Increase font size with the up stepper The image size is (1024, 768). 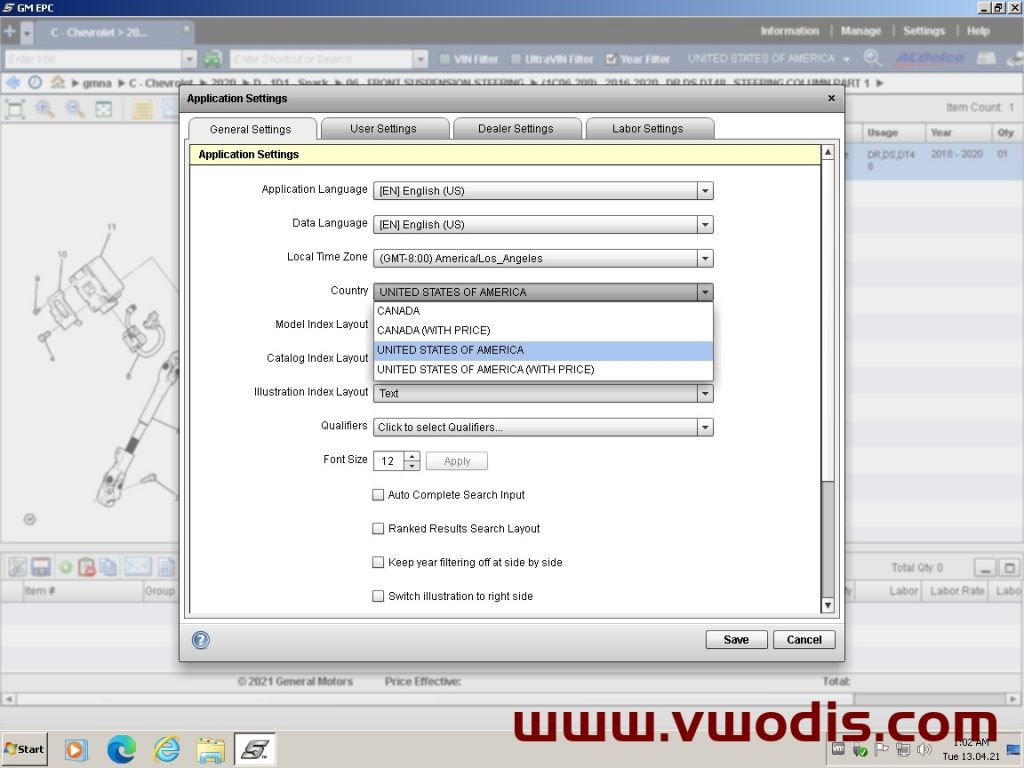pos(411,456)
